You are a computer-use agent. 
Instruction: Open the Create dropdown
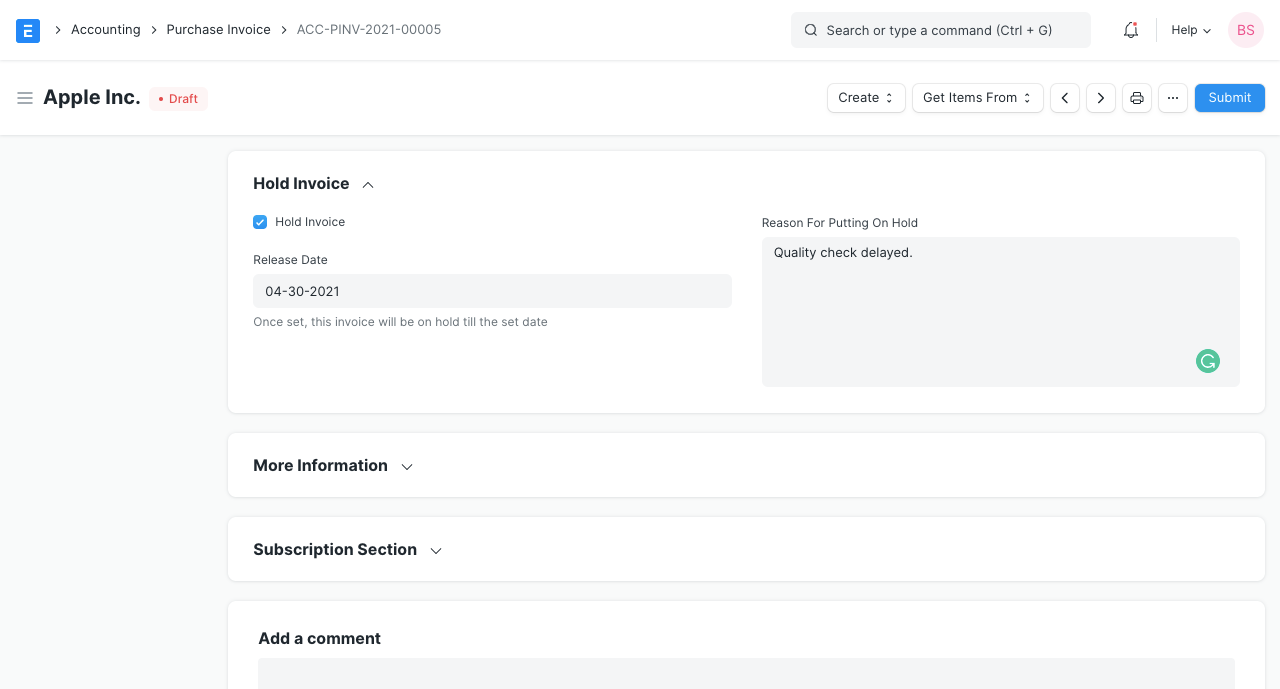[x=866, y=98]
